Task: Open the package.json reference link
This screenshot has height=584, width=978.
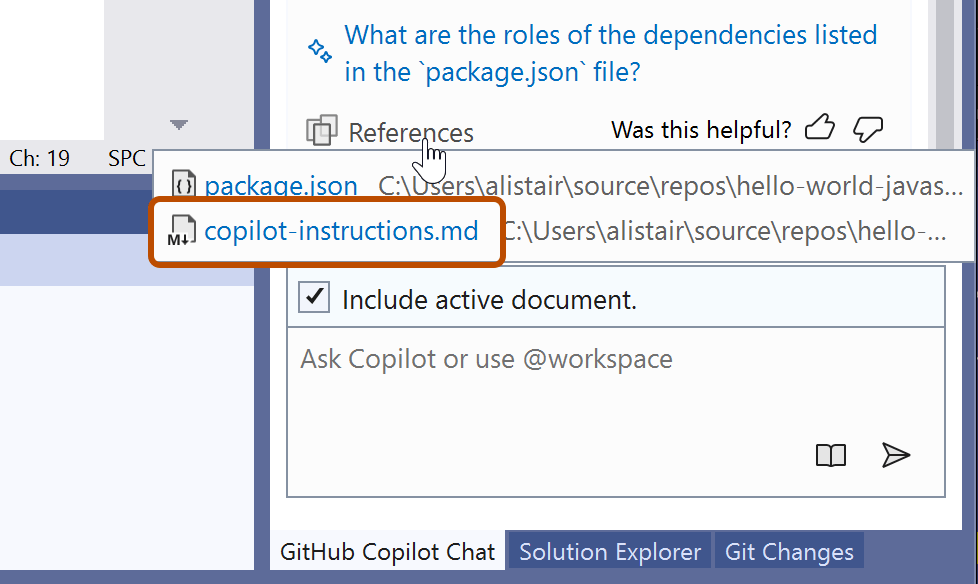Action: click(x=280, y=184)
